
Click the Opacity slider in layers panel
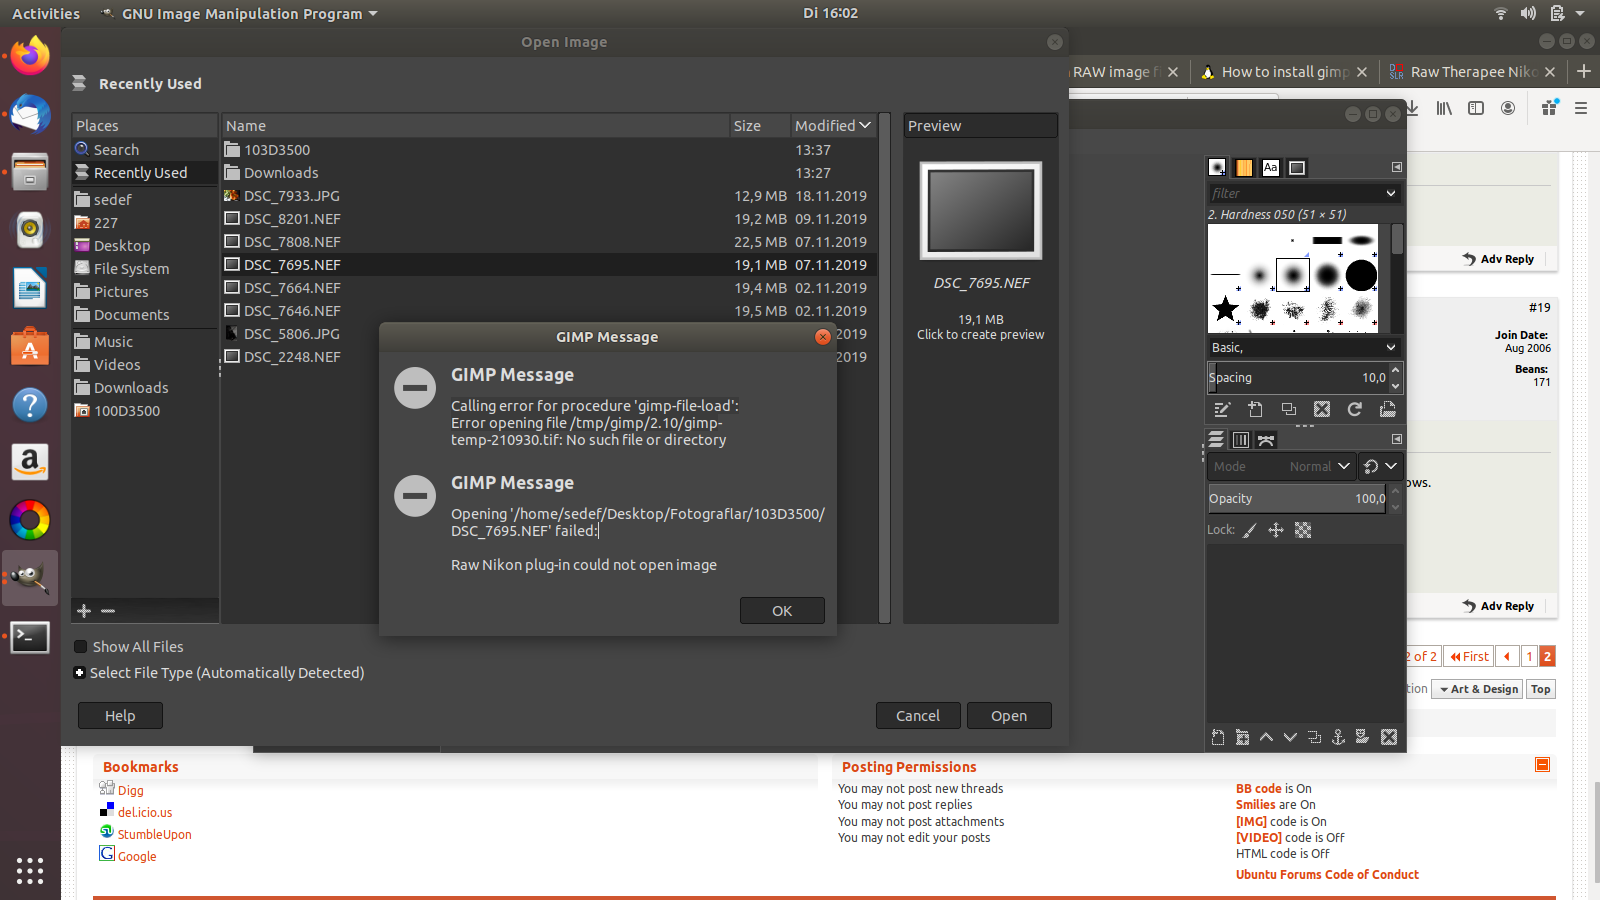[1297, 499]
